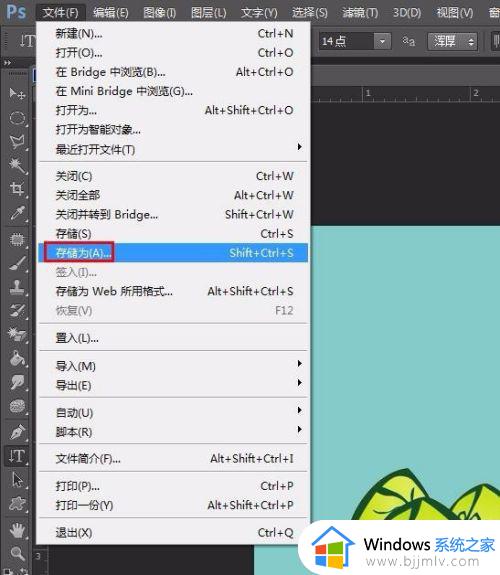
Task: Select the Magic Wand tool
Action: tap(17, 165)
